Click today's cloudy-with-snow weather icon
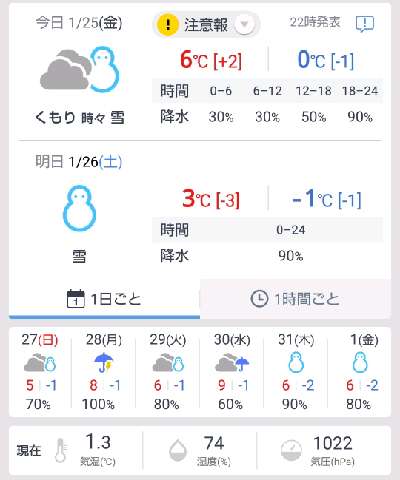Screen dimensions: 400x480 [80, 70]
